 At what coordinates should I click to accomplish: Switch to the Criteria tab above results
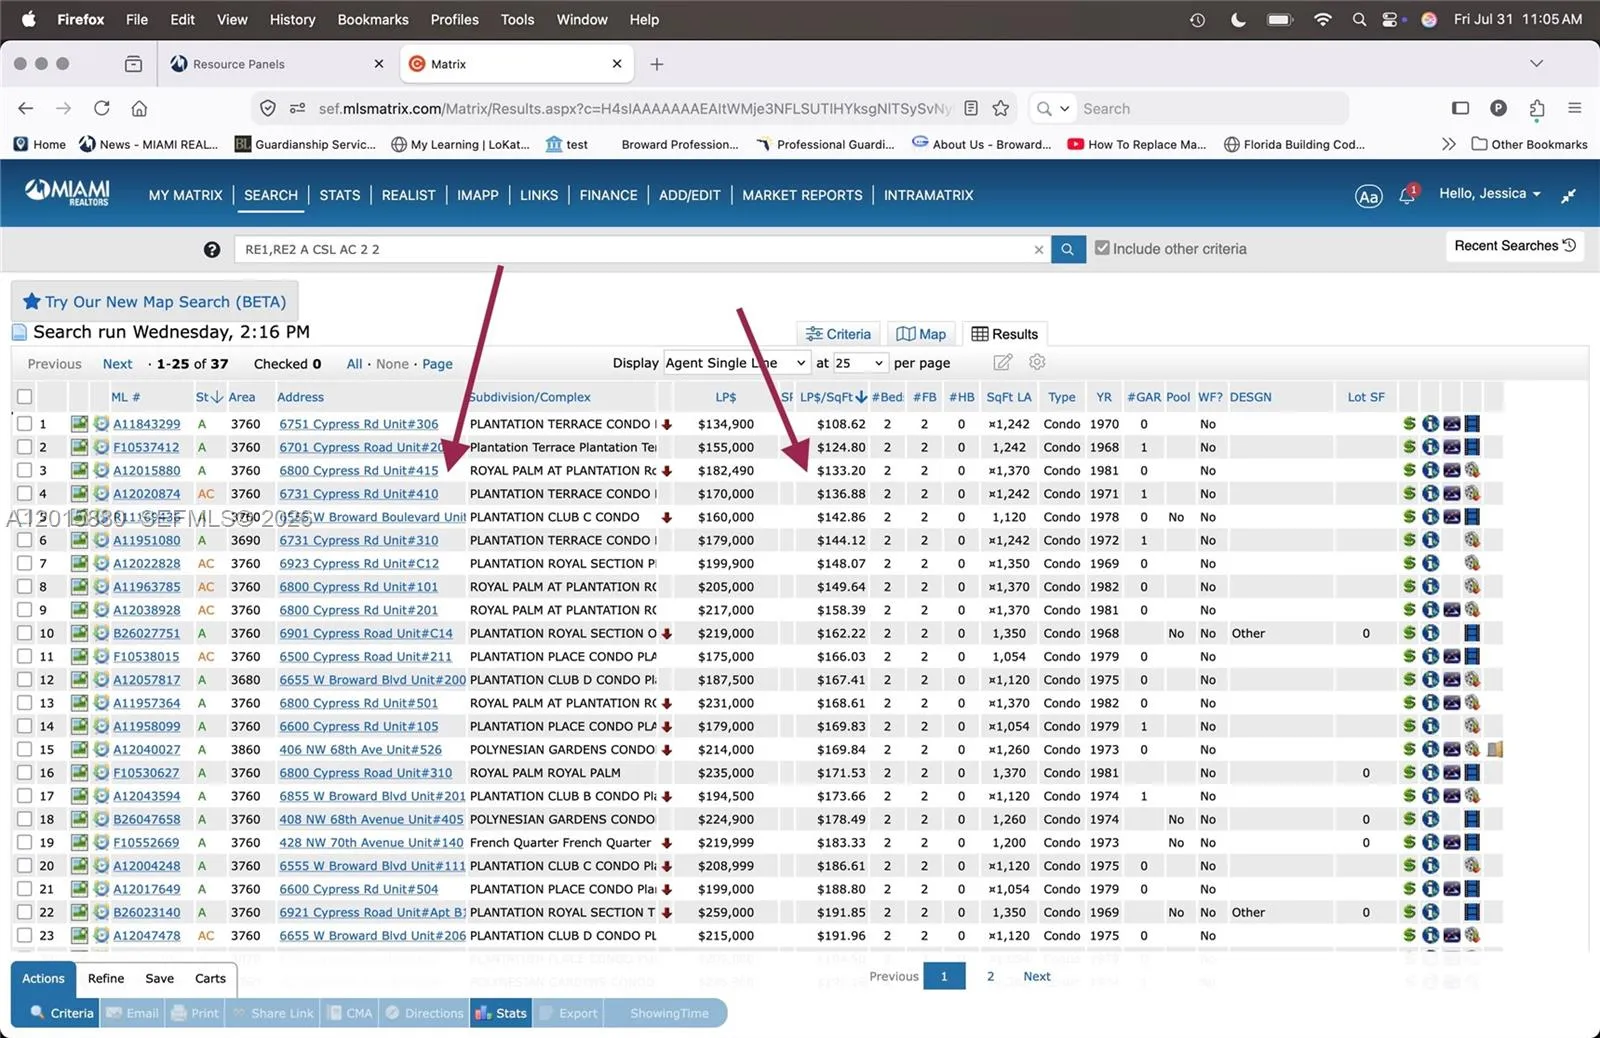point(838,334)
